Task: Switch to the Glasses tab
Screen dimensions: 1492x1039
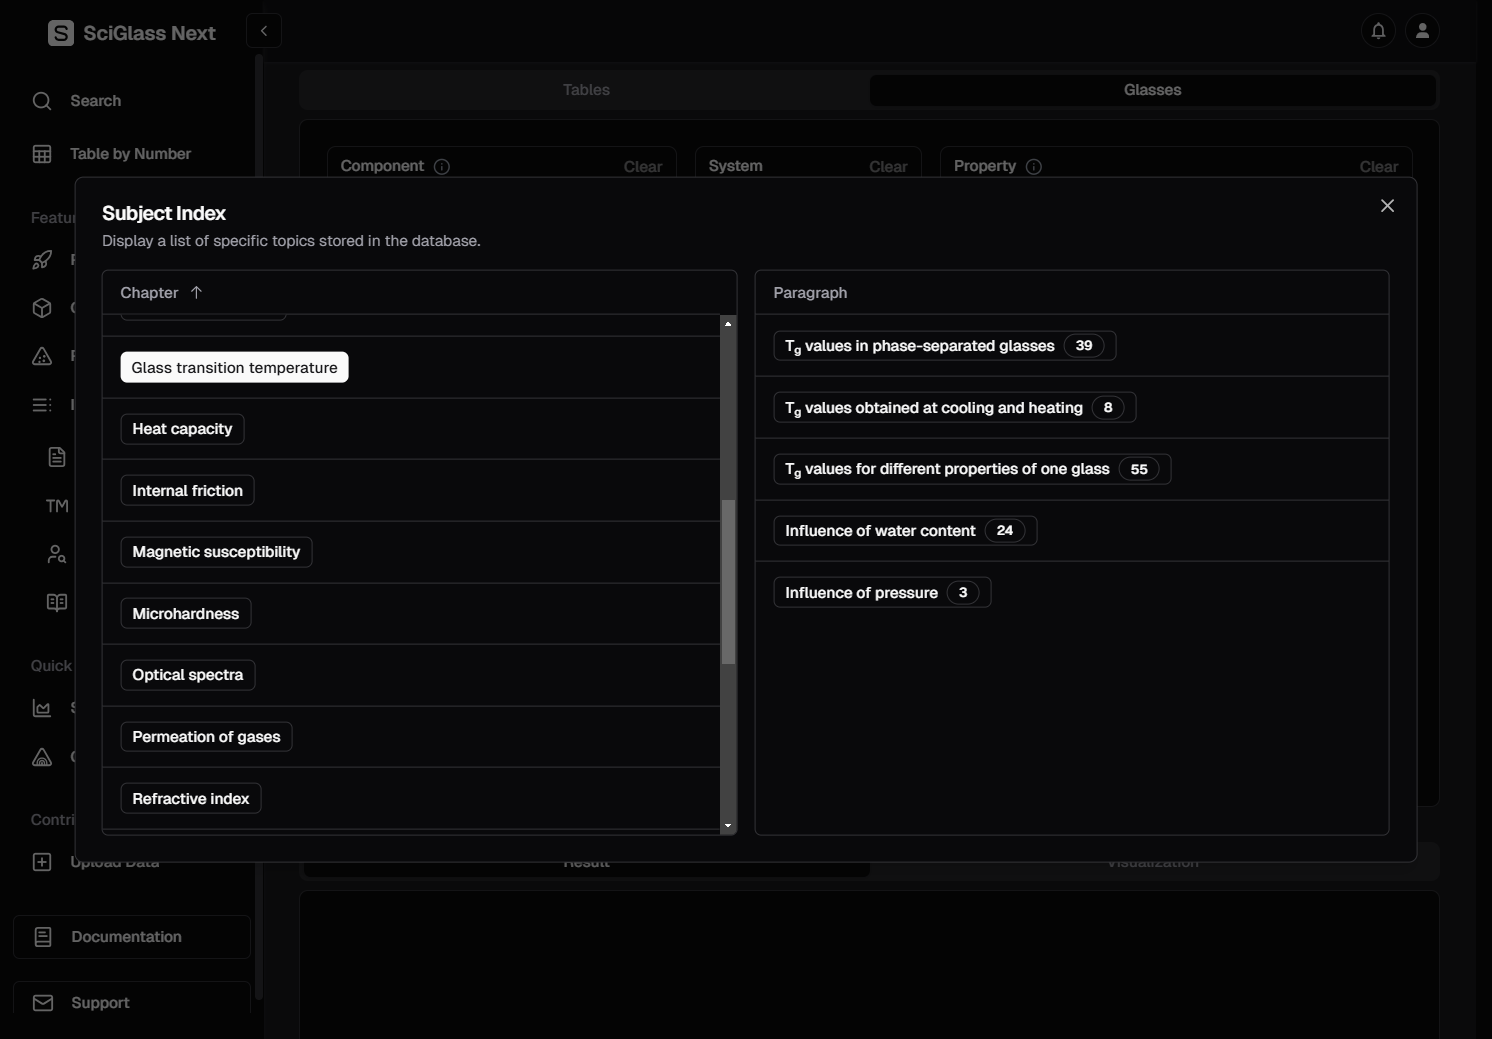Action: tap(1152, 90)
